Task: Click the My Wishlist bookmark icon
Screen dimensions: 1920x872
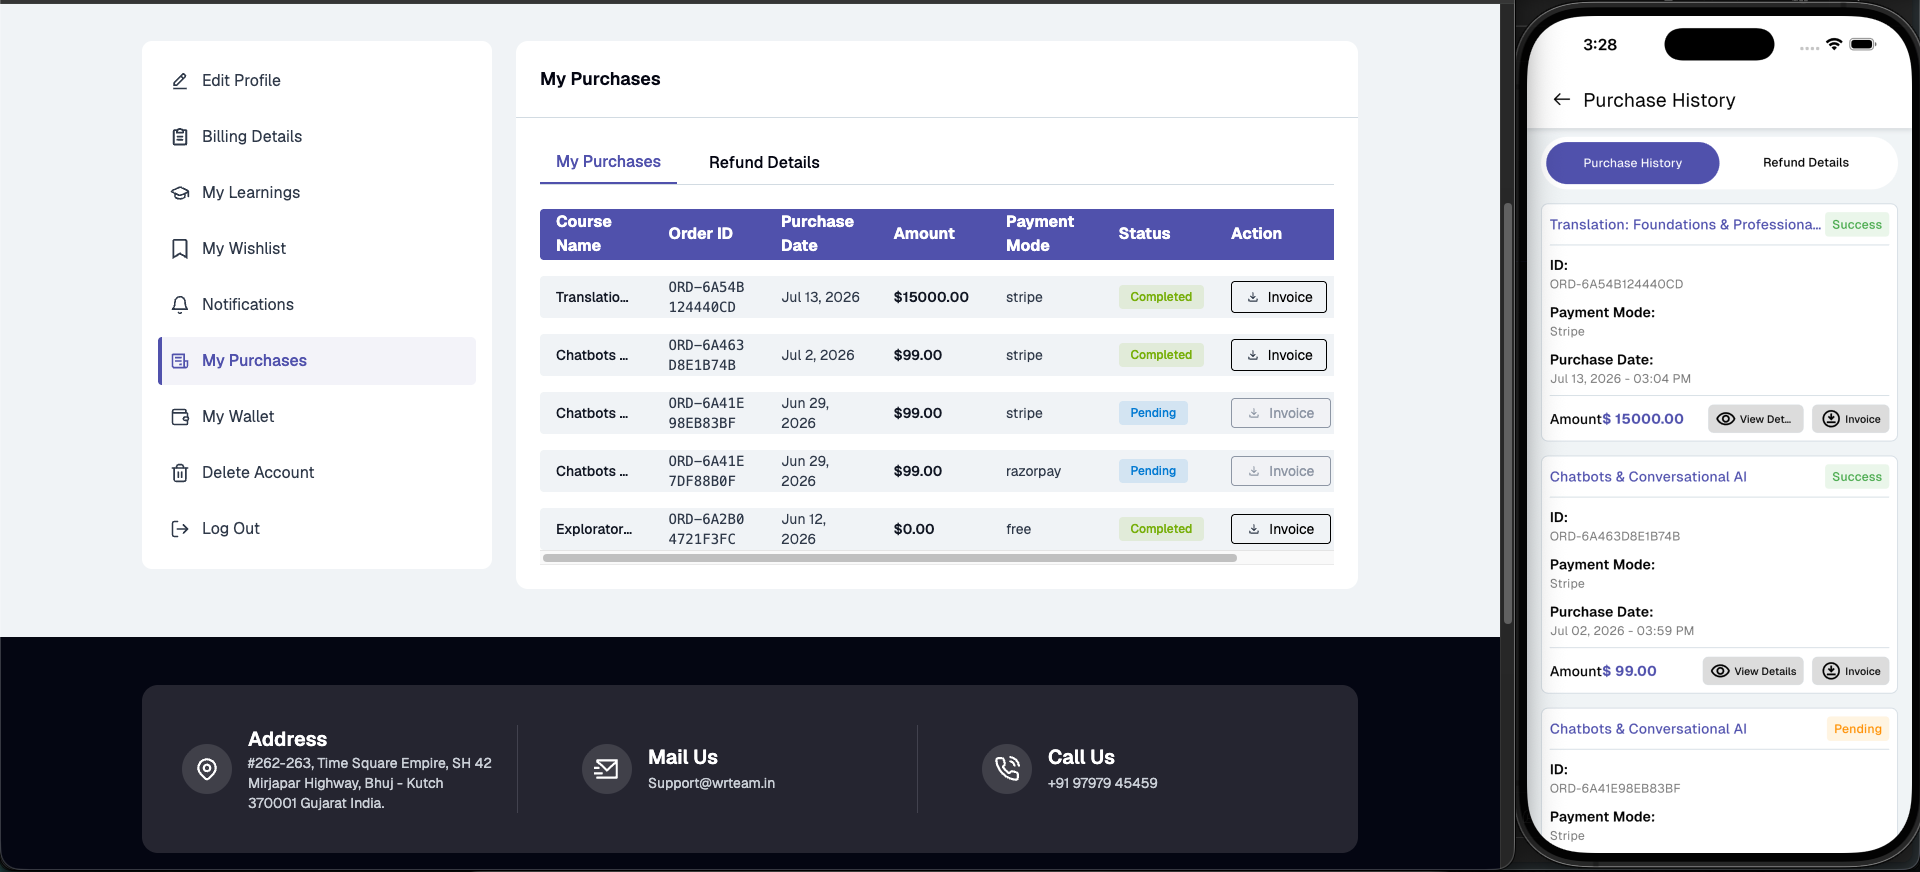Action: pos(180,249)
